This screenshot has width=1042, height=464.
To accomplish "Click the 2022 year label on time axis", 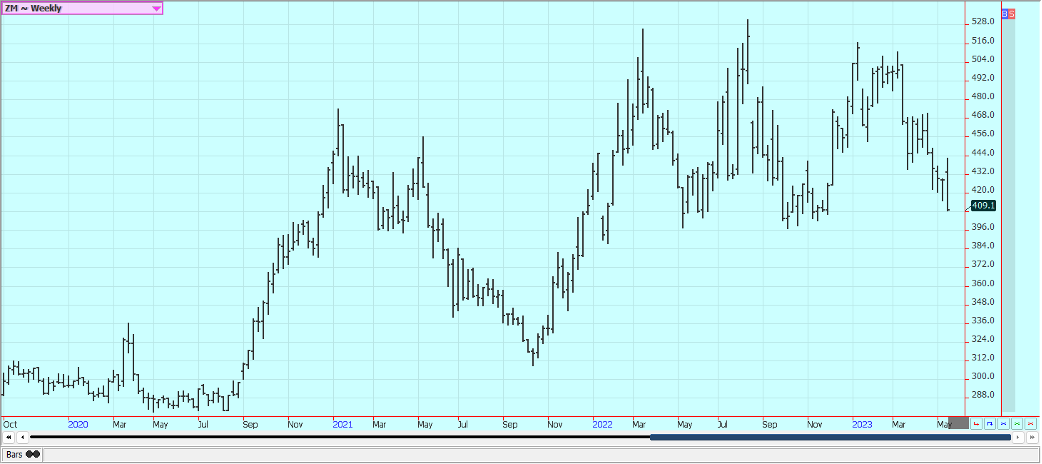I will point(603,423).
